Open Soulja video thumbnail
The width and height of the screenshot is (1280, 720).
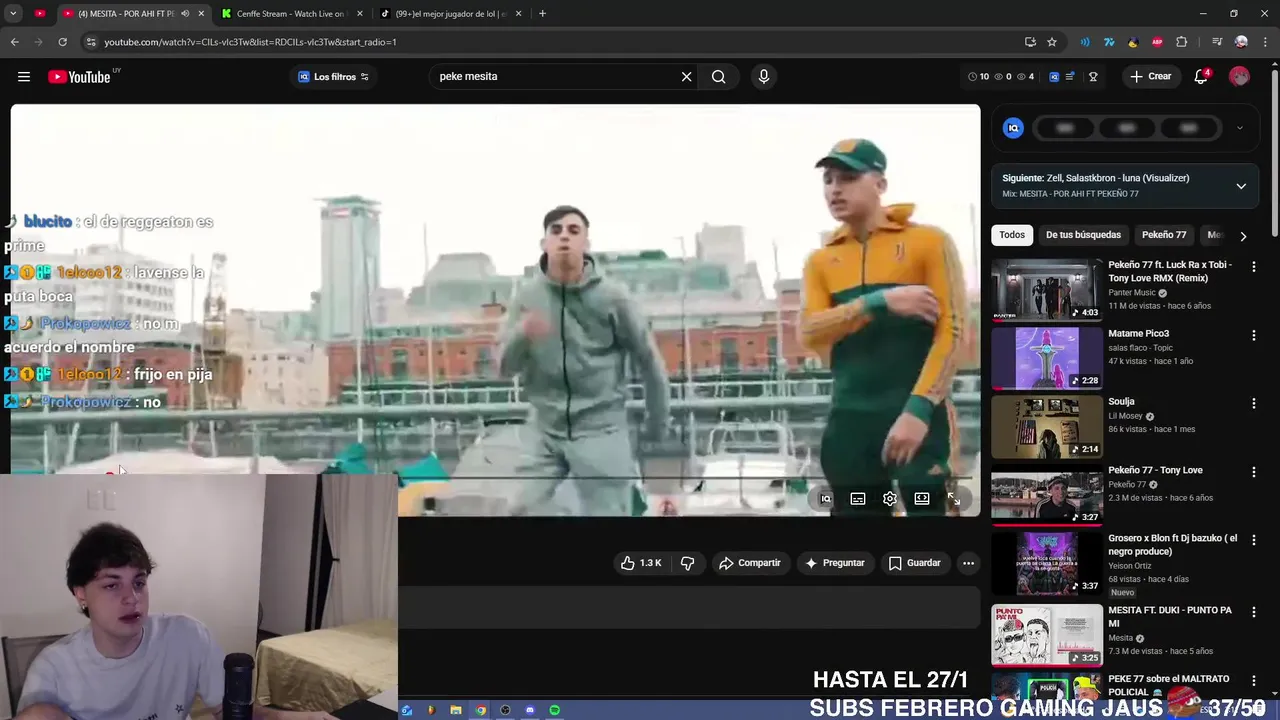click(1047, 427)
